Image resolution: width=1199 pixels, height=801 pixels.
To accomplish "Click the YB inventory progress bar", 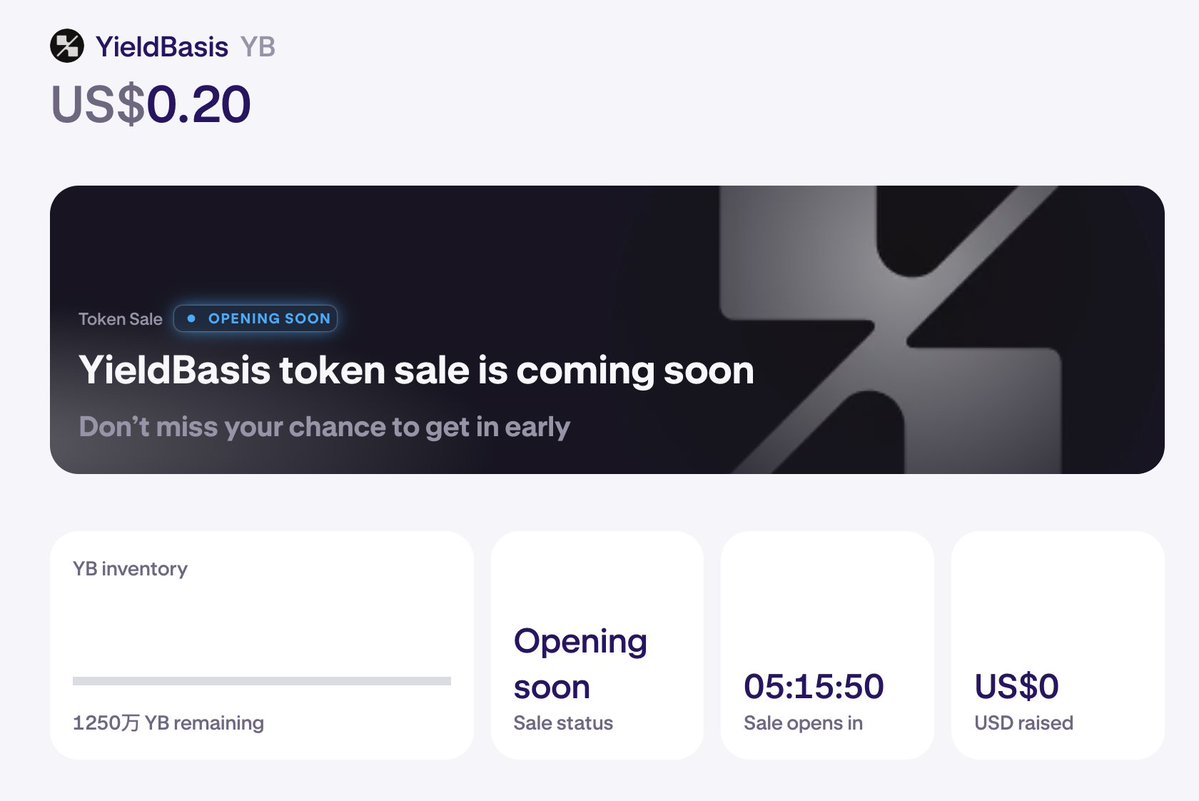I will [261, 681].
